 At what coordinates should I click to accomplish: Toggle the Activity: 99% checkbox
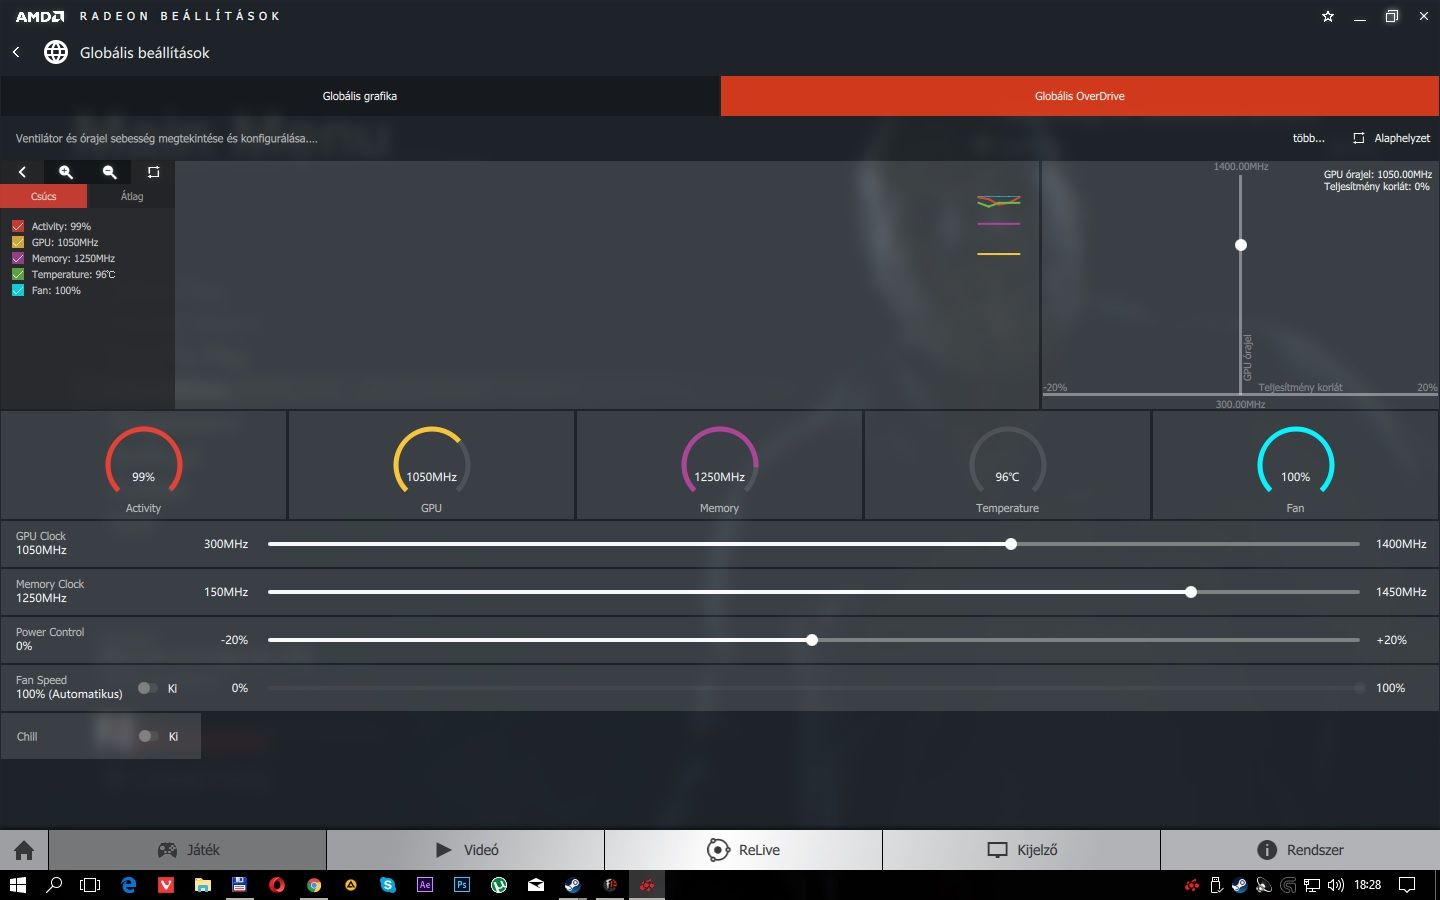click(18, 226)
